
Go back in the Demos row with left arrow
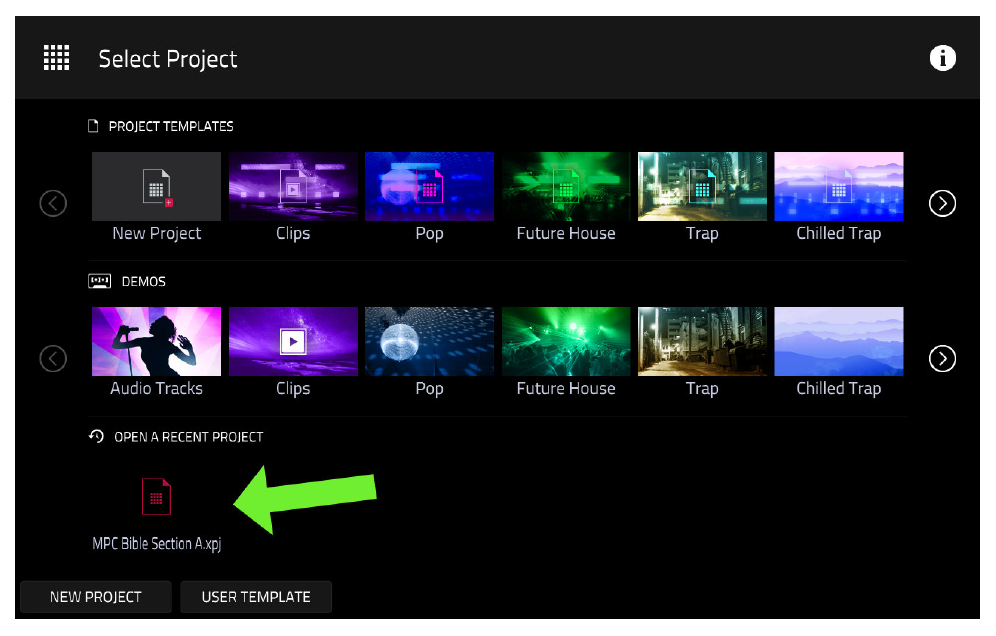(x=53, y=358)
